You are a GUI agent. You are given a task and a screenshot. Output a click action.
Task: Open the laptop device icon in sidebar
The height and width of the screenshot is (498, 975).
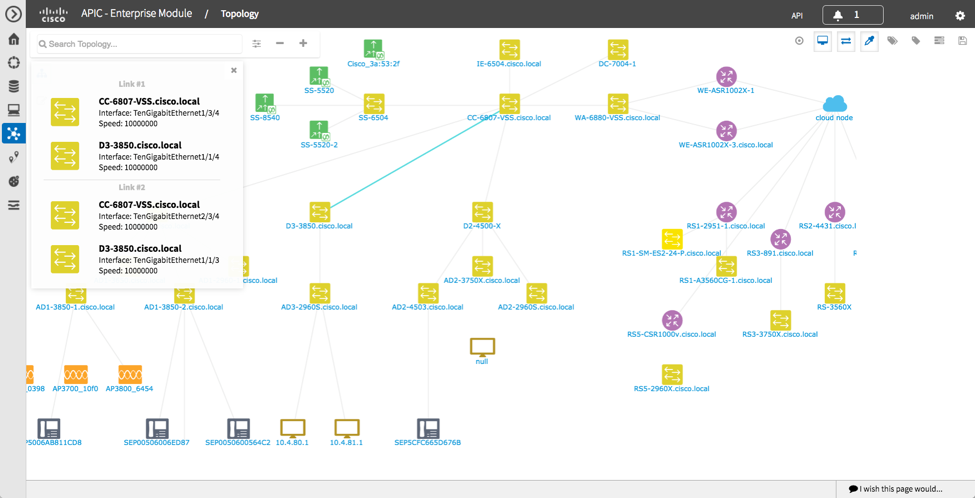pos(13,110)
